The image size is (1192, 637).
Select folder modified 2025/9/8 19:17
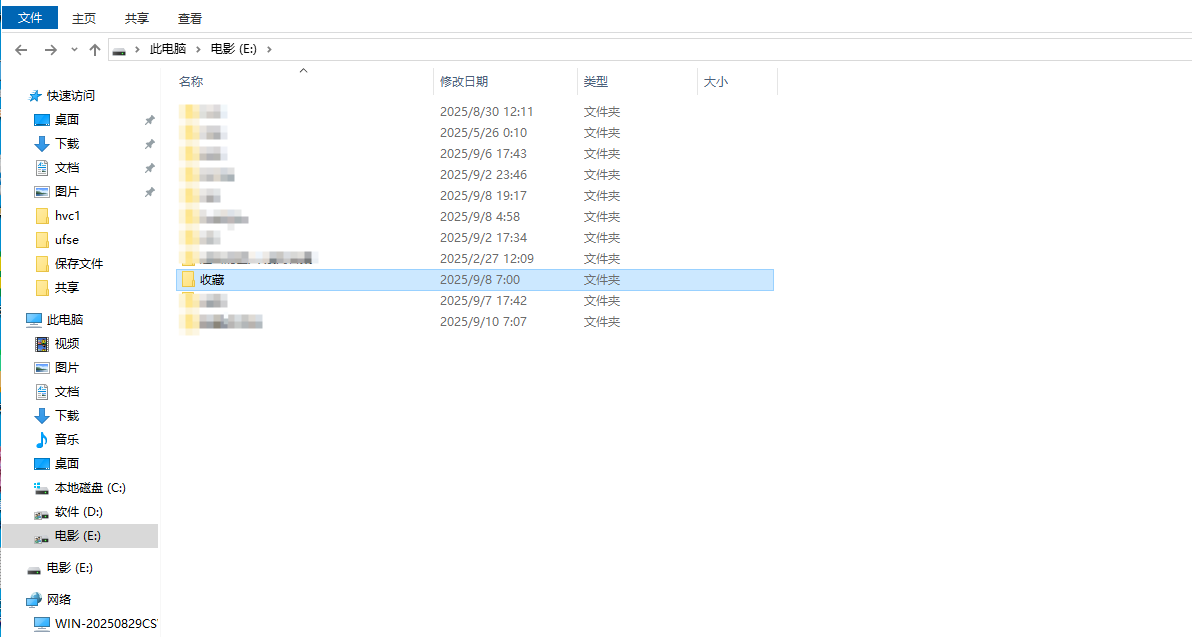pyautogui.click(x=475, y=195)
